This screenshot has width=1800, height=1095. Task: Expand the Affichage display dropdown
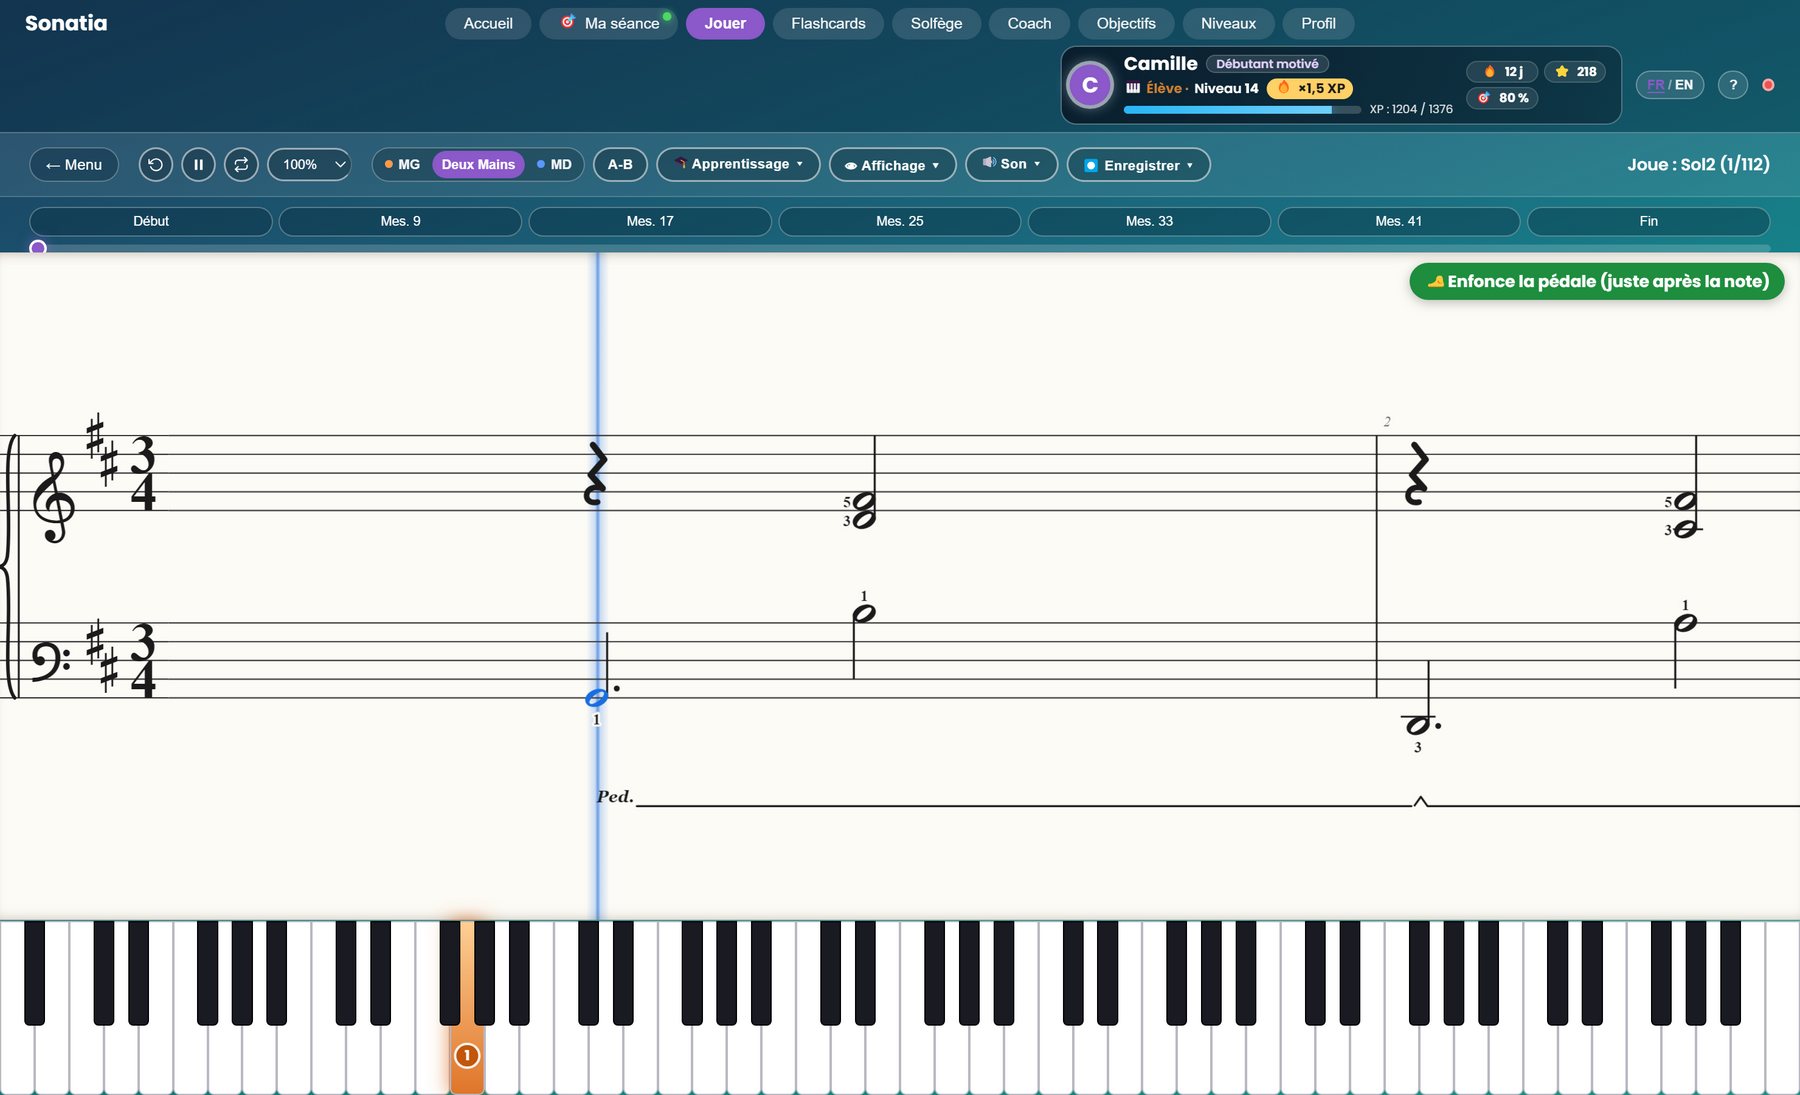point(892,165)
